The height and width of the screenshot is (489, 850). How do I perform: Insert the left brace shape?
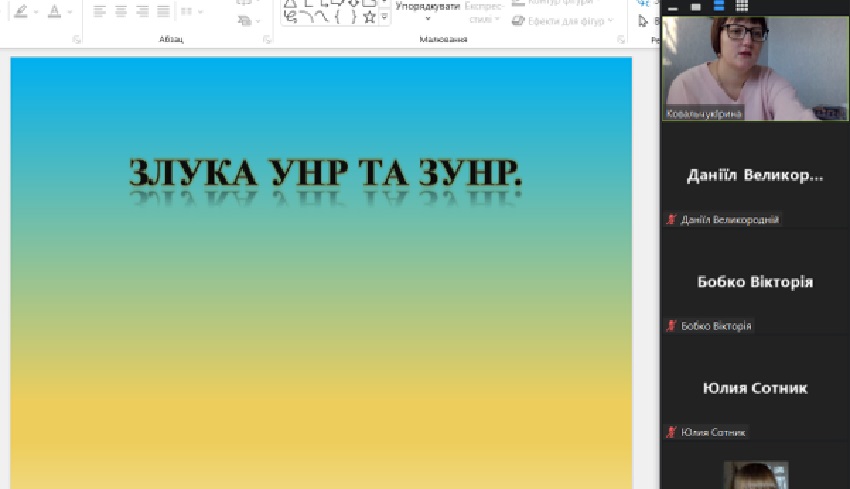[x=338, y=17]
